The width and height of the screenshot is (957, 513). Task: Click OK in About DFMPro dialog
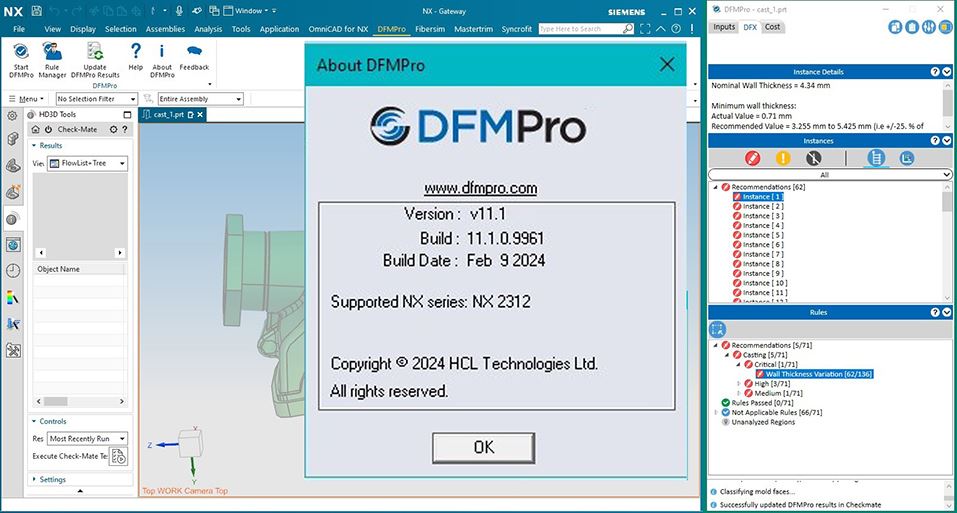click(483, 448)
